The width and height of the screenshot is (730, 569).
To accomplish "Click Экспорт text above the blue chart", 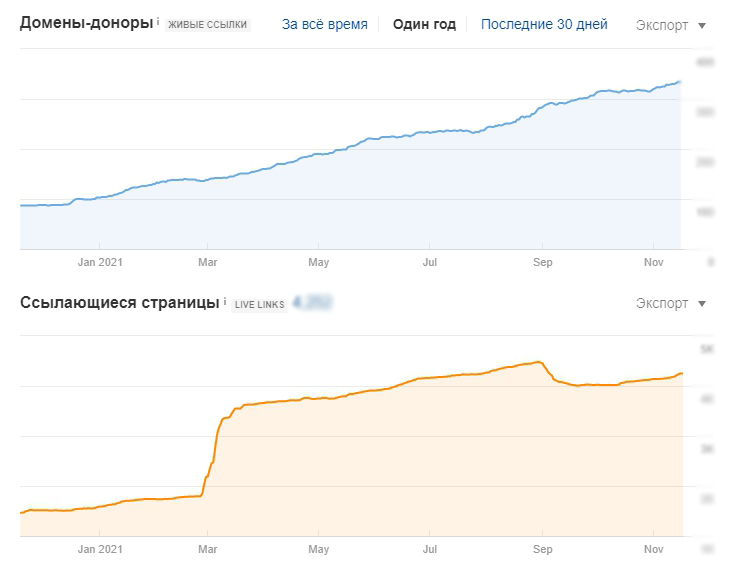I will [x=662, y=25].
